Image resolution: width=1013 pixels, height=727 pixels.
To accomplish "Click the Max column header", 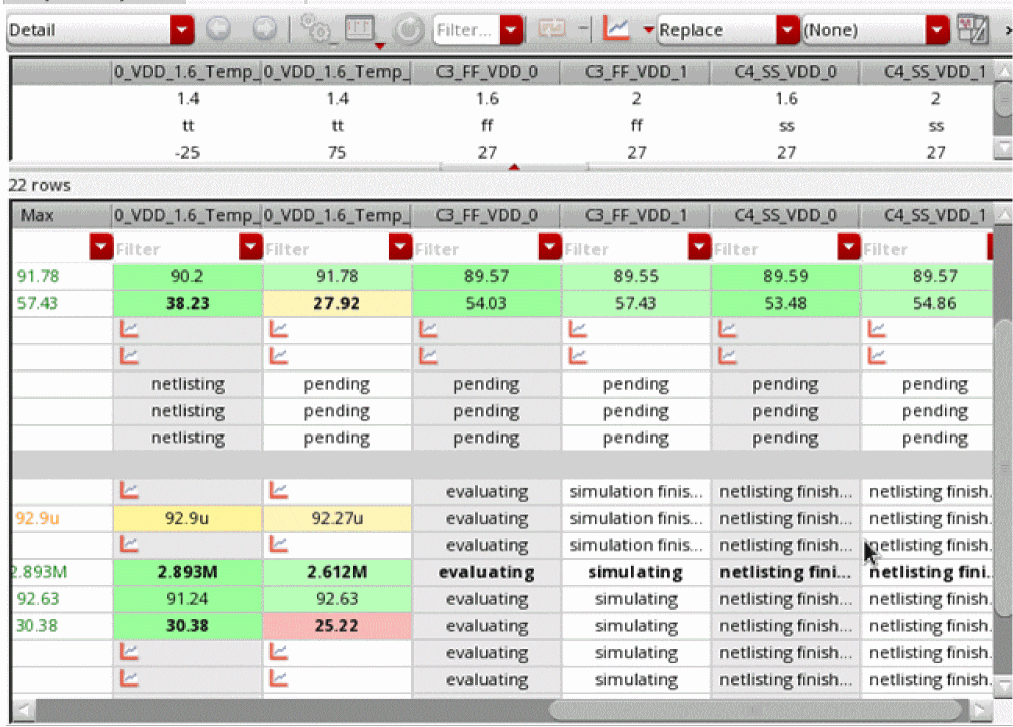I will click(x=61, y=215).
